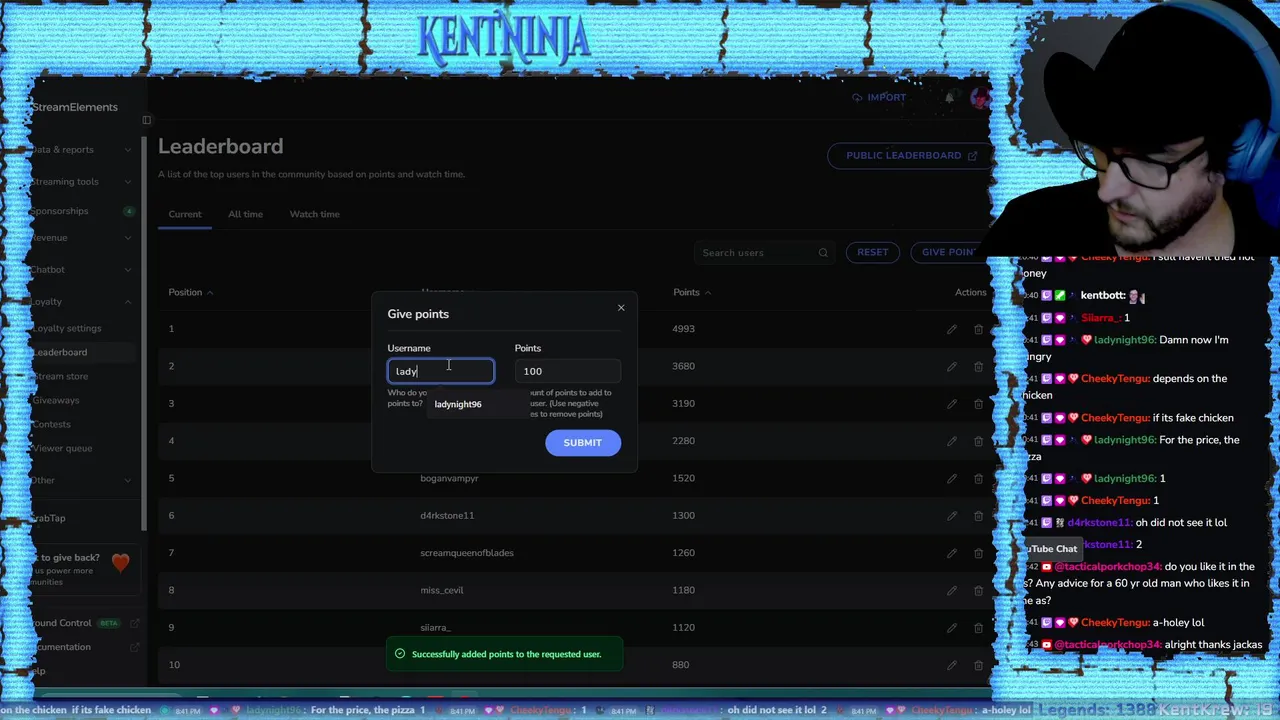Image resolution: width=1280 pixels, height=720 pixels.
Task: Edit the user with 4993 points
Action: [952, 329]
